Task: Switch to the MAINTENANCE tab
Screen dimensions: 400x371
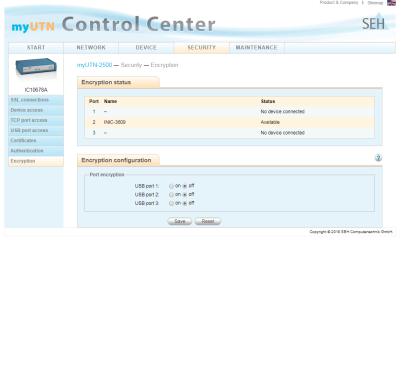Action: [257, 48]
